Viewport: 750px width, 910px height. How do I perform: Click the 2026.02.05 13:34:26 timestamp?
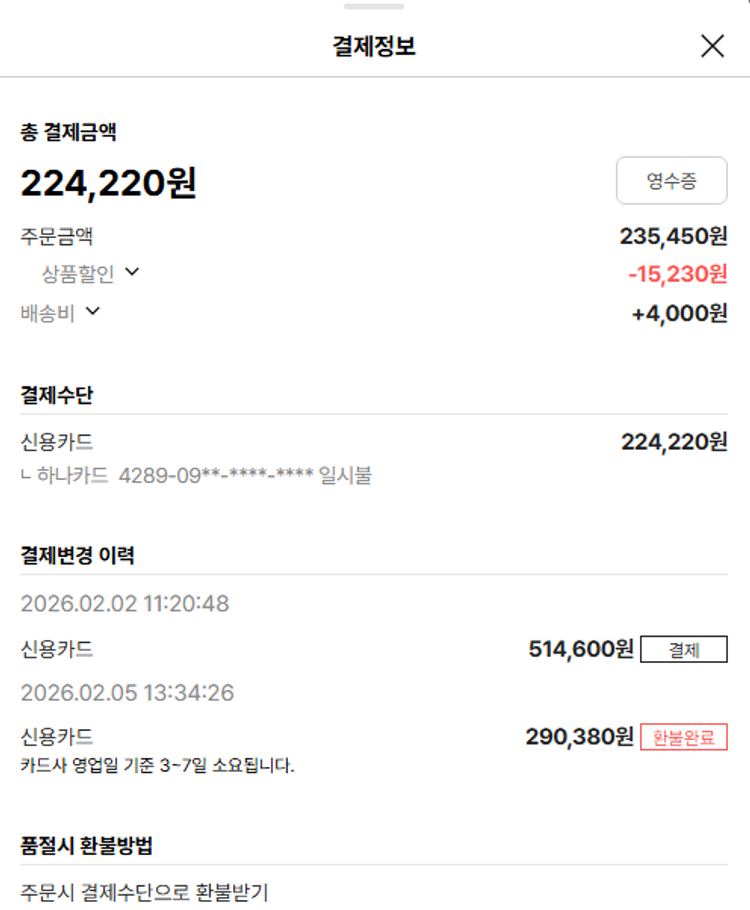click(127, 693)
